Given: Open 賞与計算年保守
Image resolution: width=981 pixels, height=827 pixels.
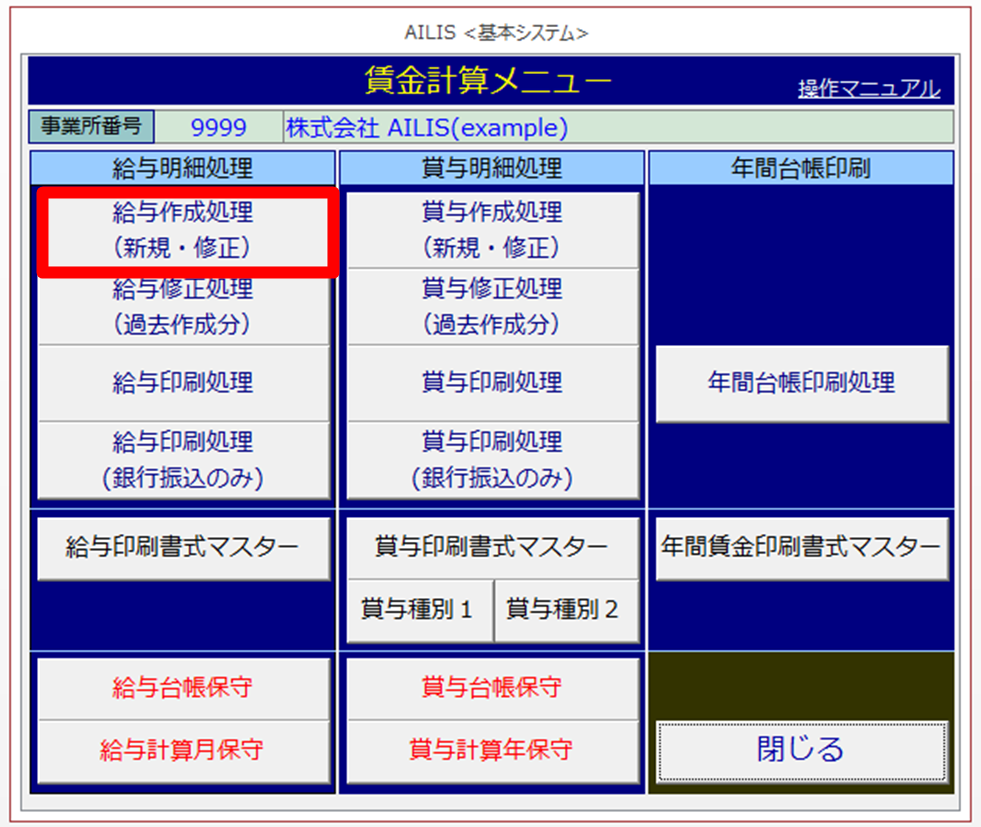Looking at the screenshot, I should [x=492, y=751].
